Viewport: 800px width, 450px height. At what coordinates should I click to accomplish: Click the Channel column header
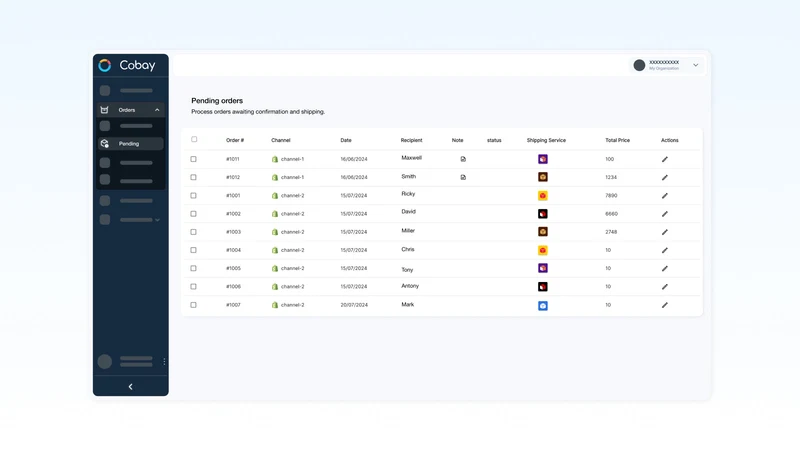281,140
